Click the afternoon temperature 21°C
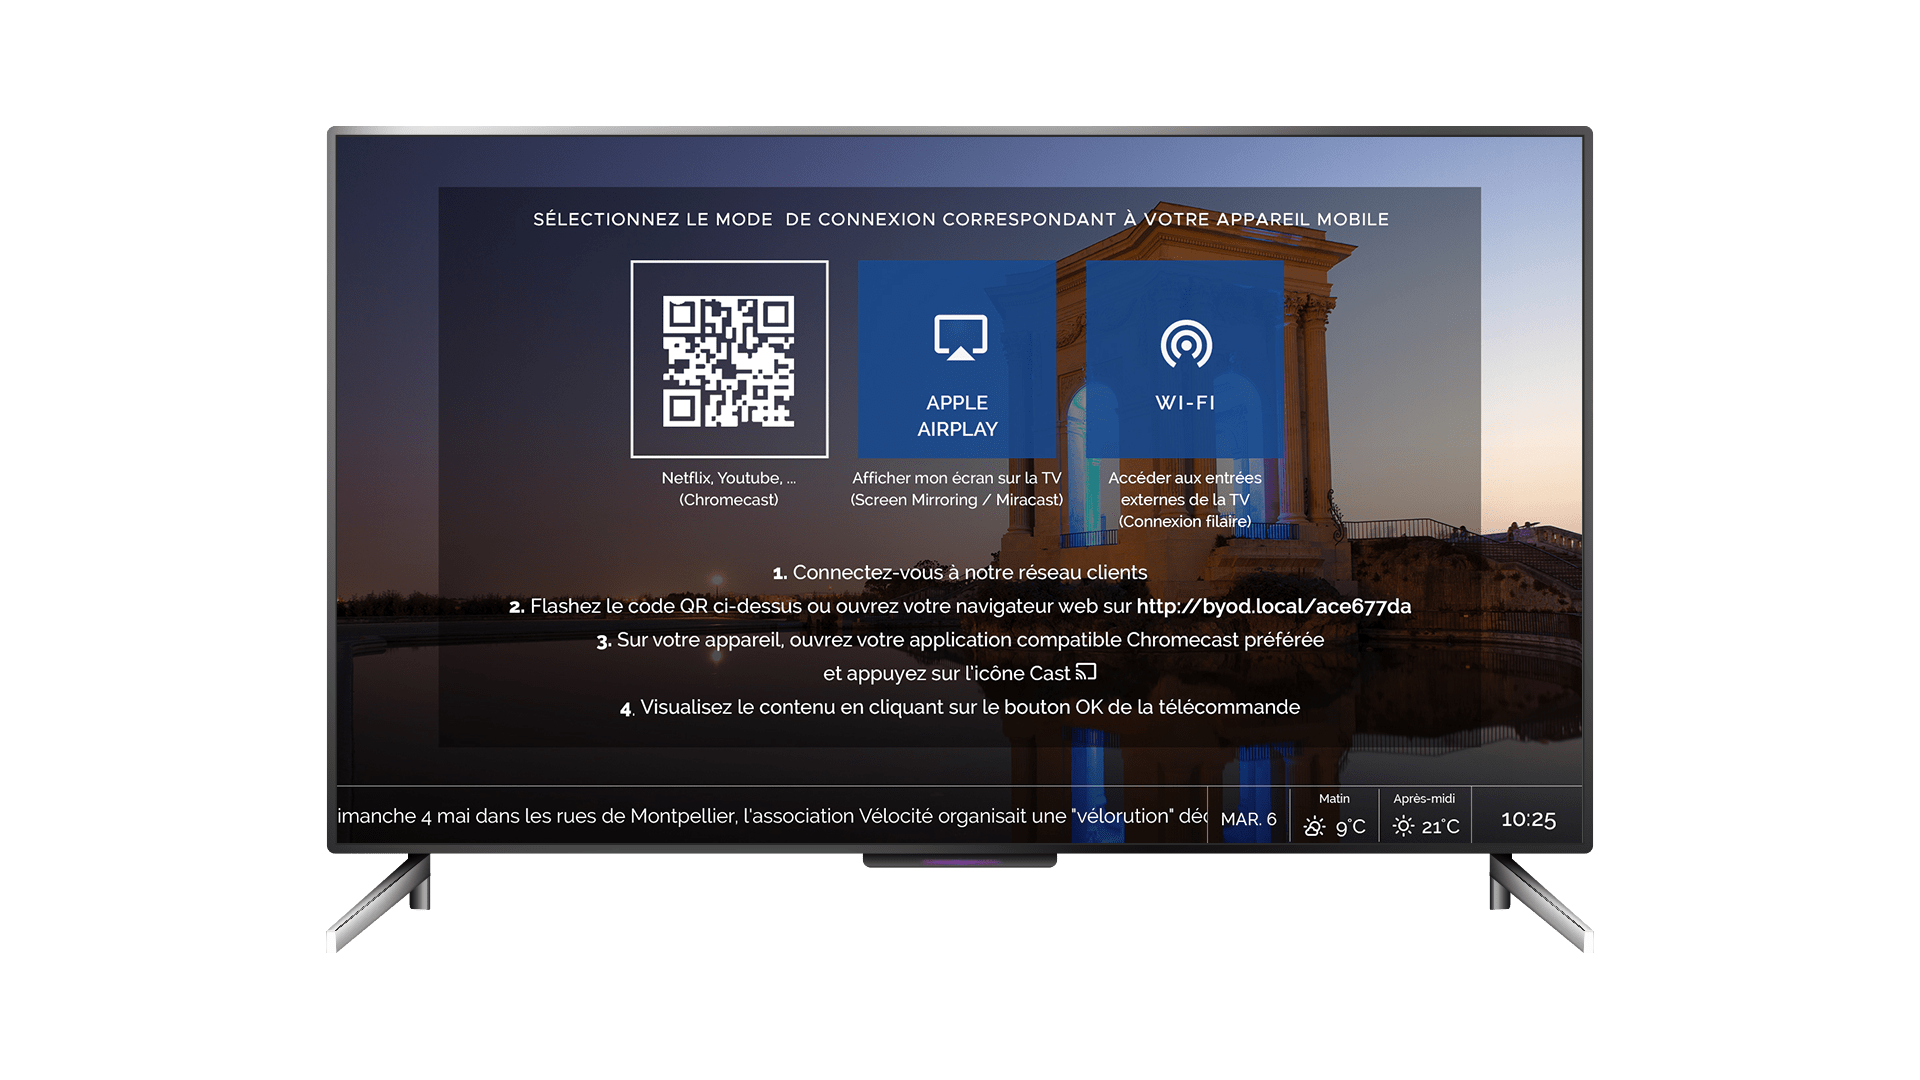The width and height of the screenshot is (1920, 1080). pyautogui.click(x=1441, y=827)
